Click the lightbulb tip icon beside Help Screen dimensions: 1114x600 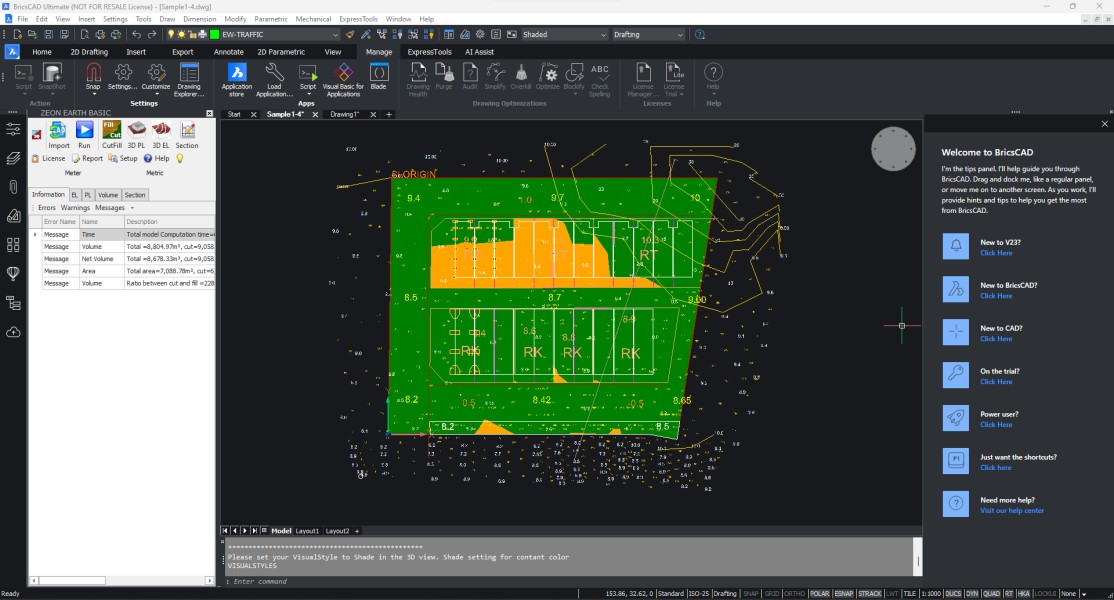pyautogui.click(x=180, y=158)
